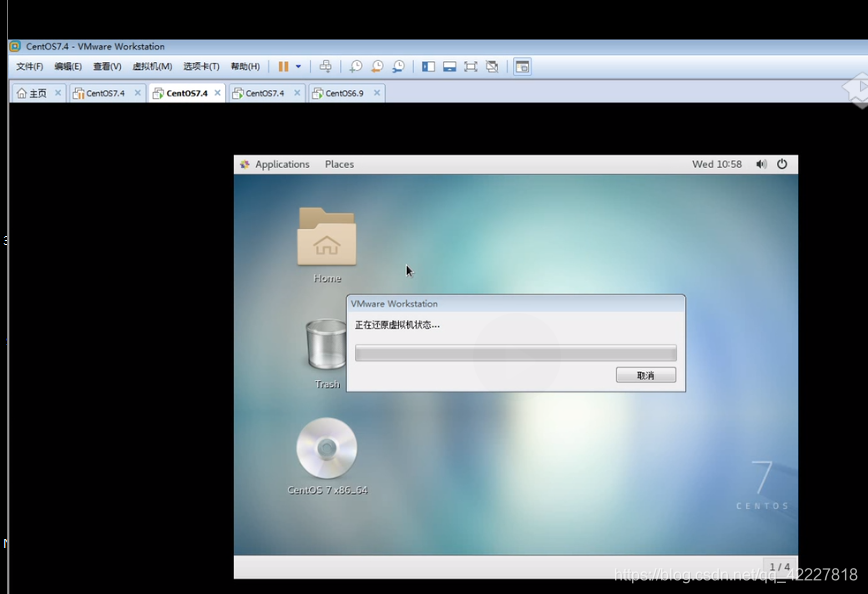Toggle the library sidebar view icon
The width and height of the screenshot is (868, 594).
(x=428, y=66)
